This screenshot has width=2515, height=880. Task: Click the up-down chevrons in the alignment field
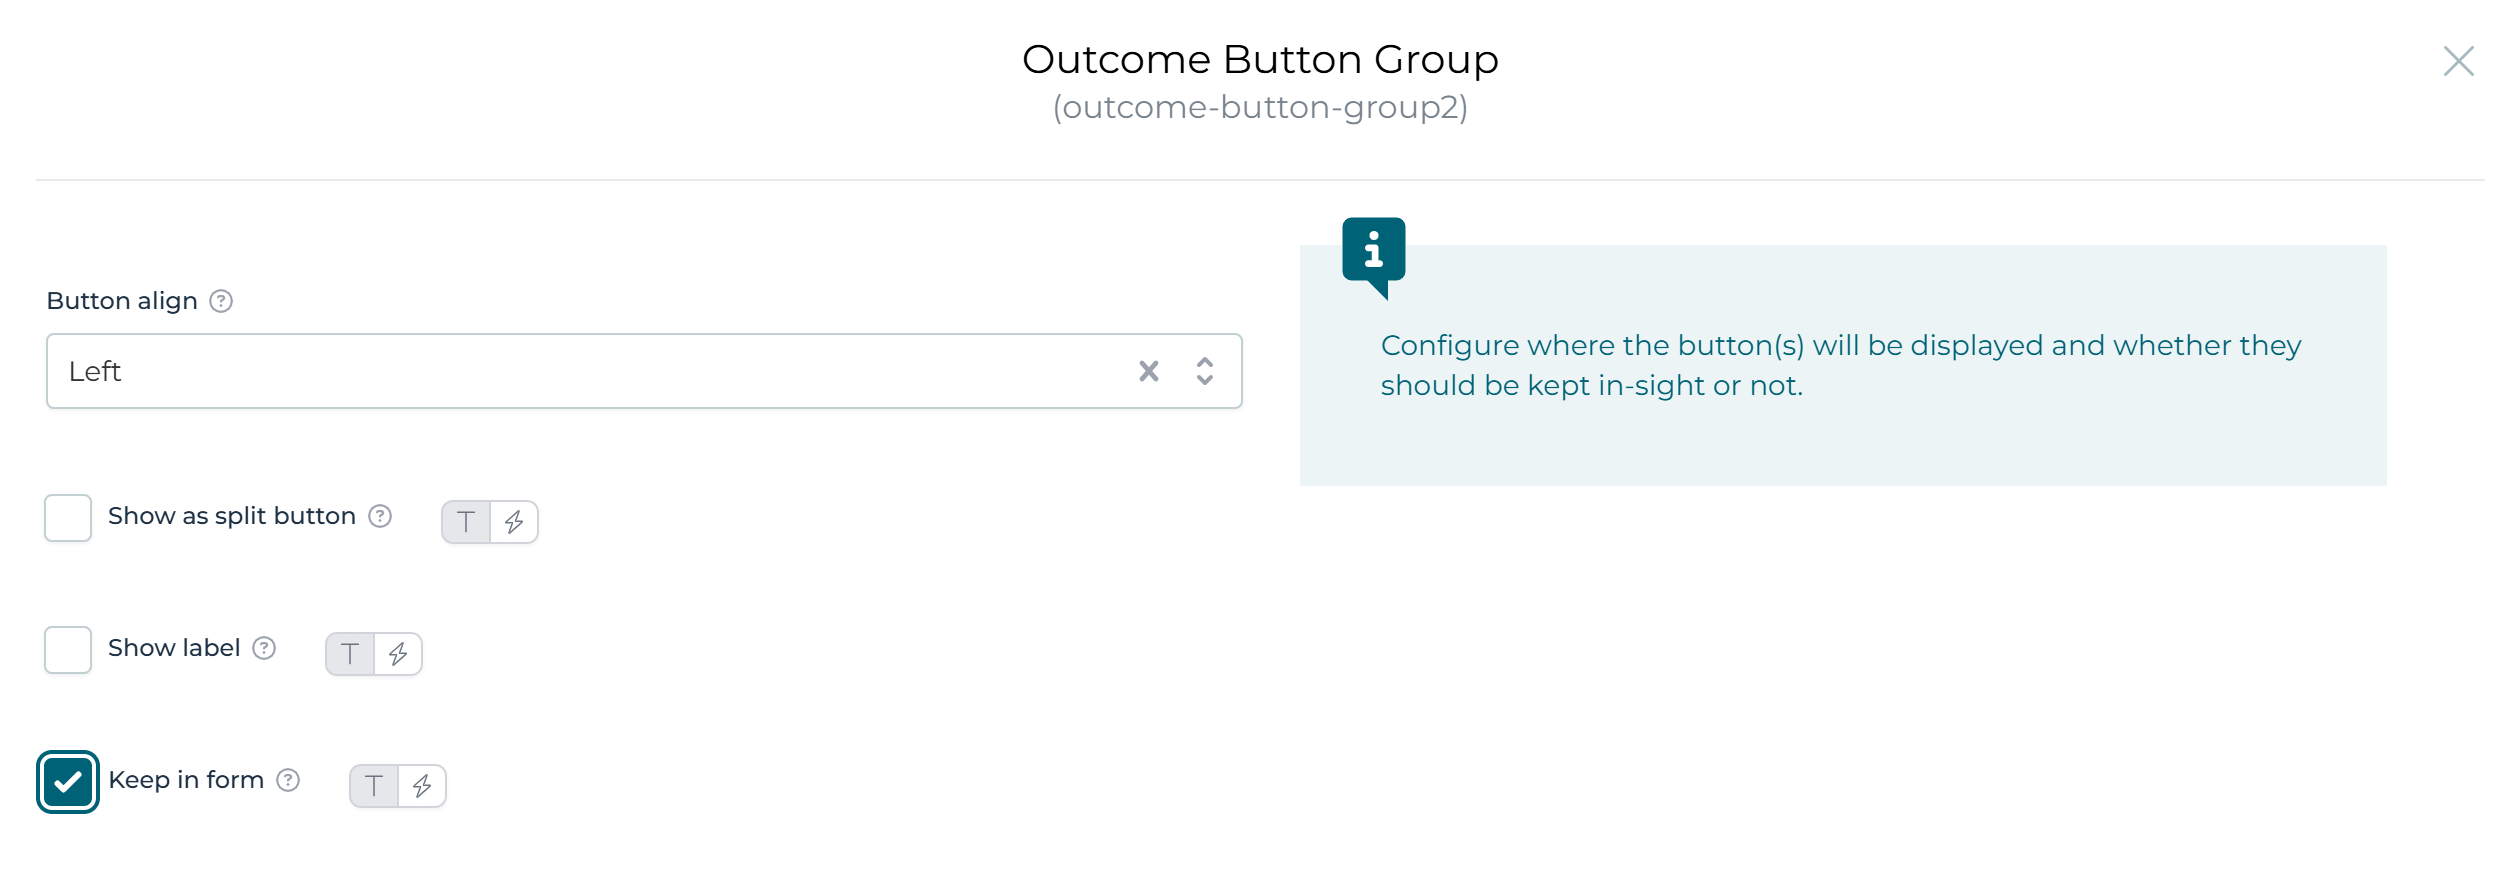click(1204, 371)
